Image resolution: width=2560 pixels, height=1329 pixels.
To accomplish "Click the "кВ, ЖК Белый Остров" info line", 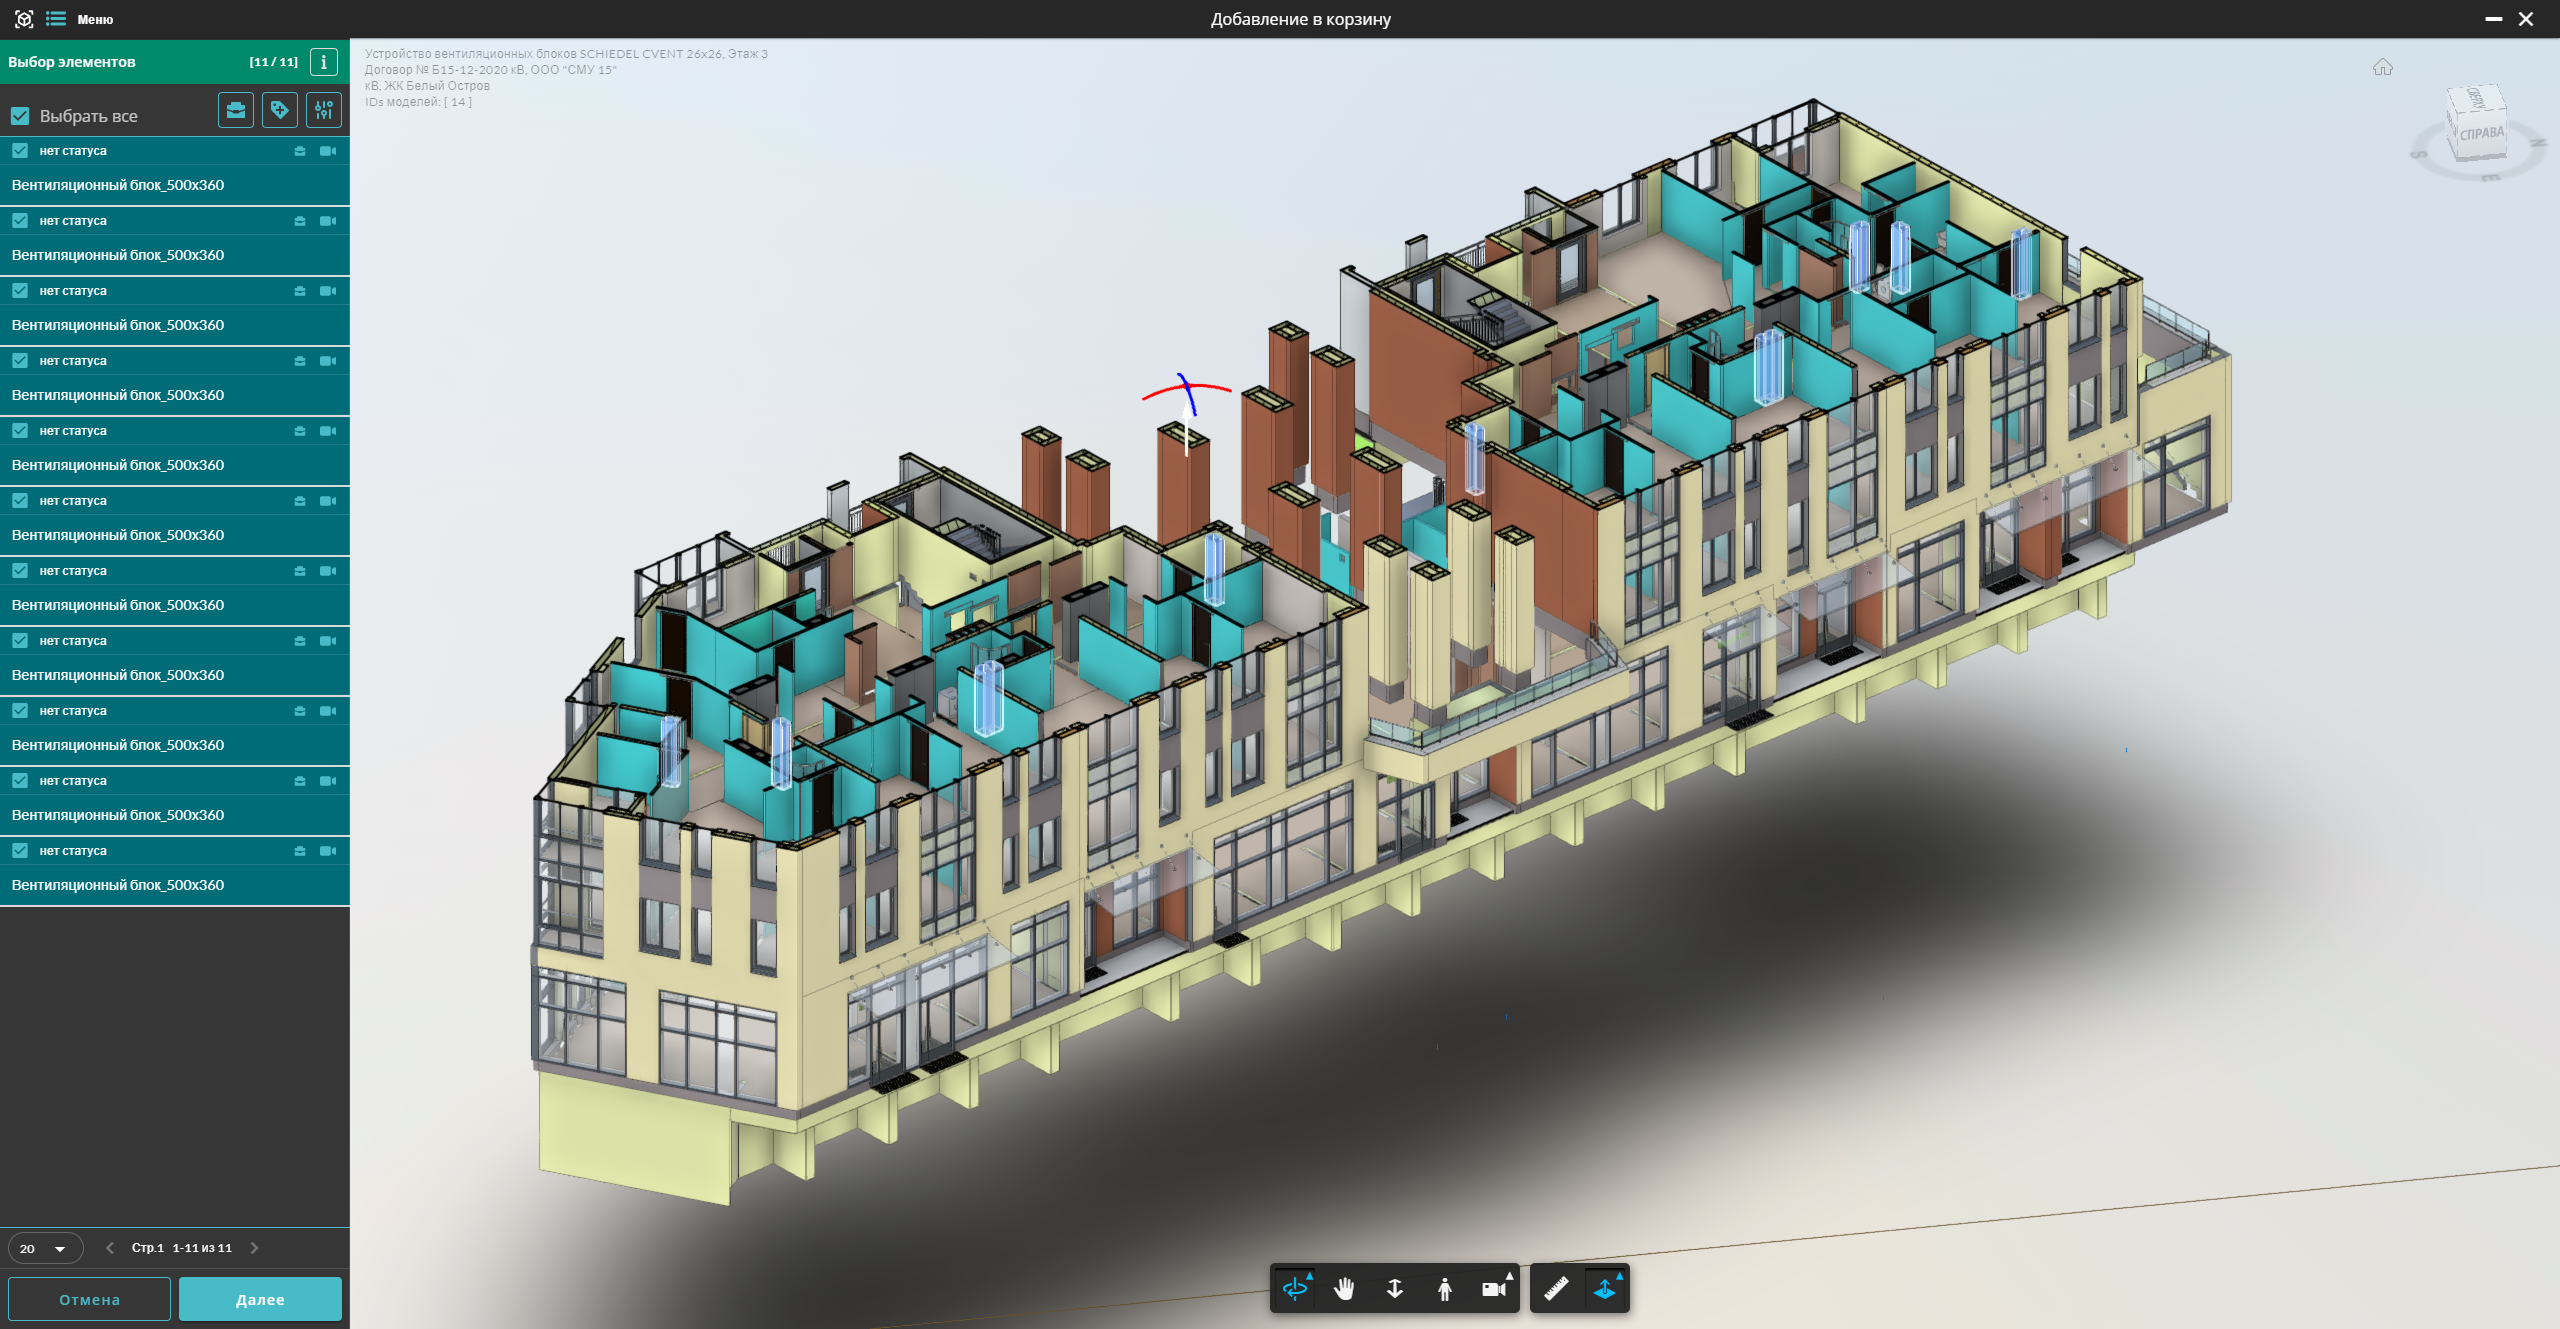I will [427, 86].
